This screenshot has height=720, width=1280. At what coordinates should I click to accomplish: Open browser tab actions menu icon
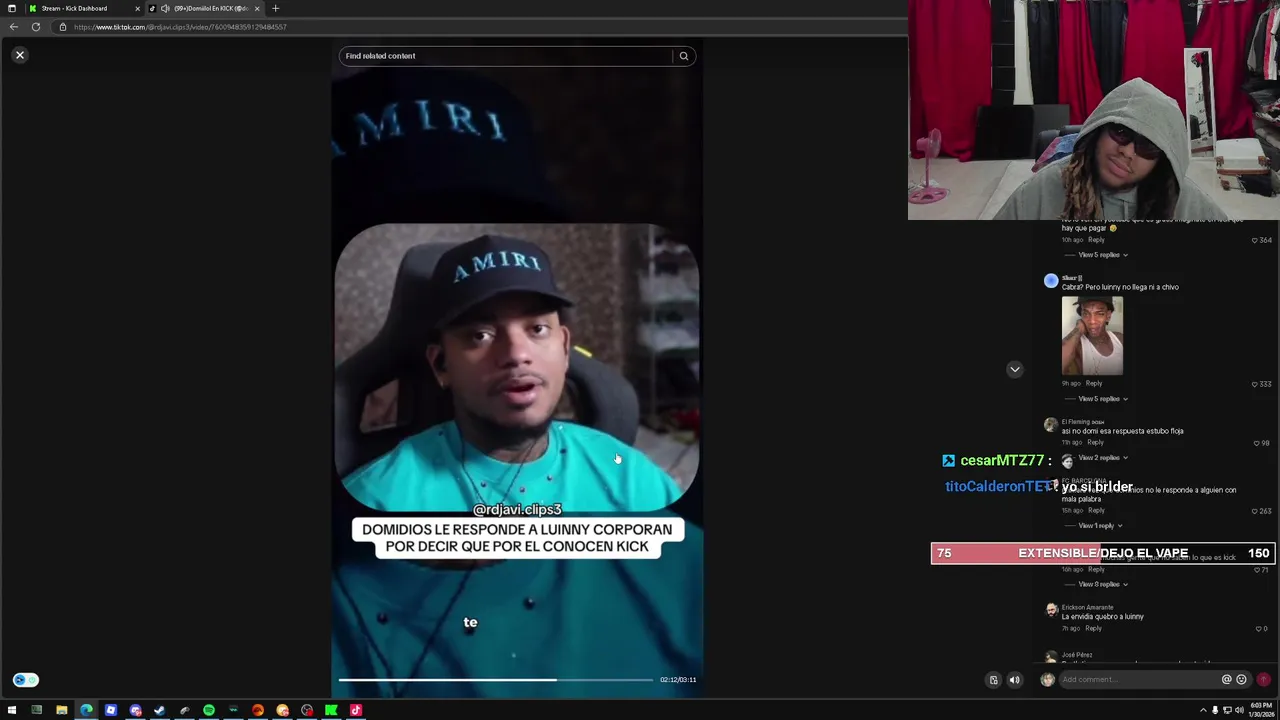tap(12, 8)
